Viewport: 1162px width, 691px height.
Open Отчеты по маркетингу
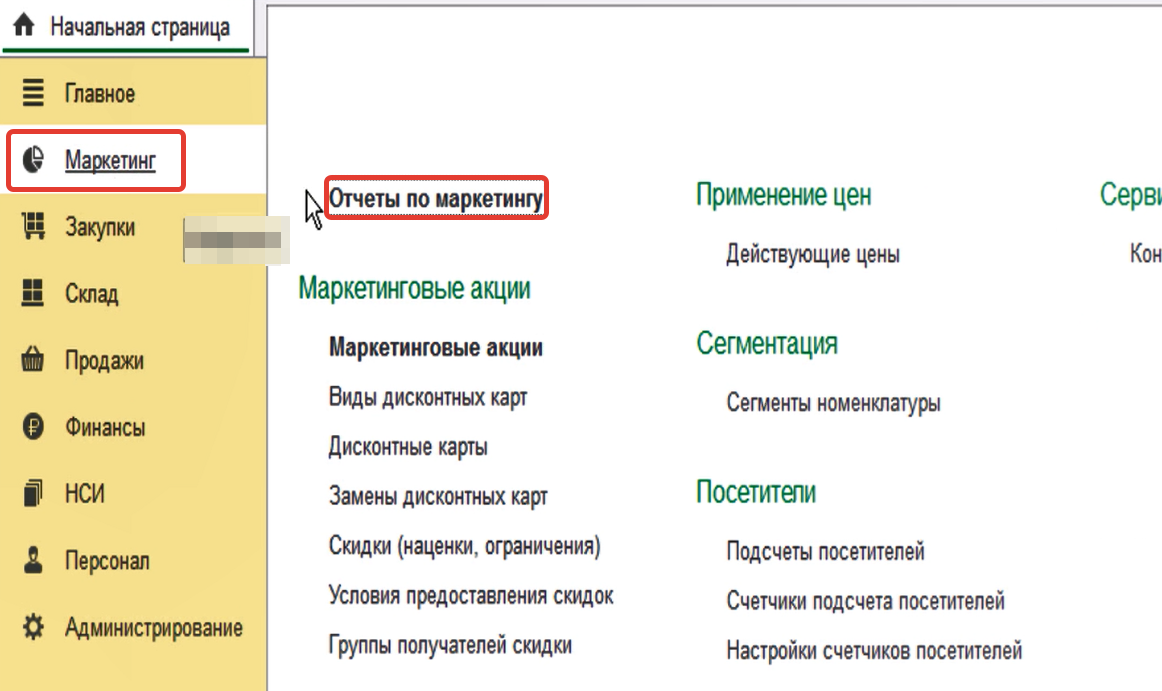[436, 199]
